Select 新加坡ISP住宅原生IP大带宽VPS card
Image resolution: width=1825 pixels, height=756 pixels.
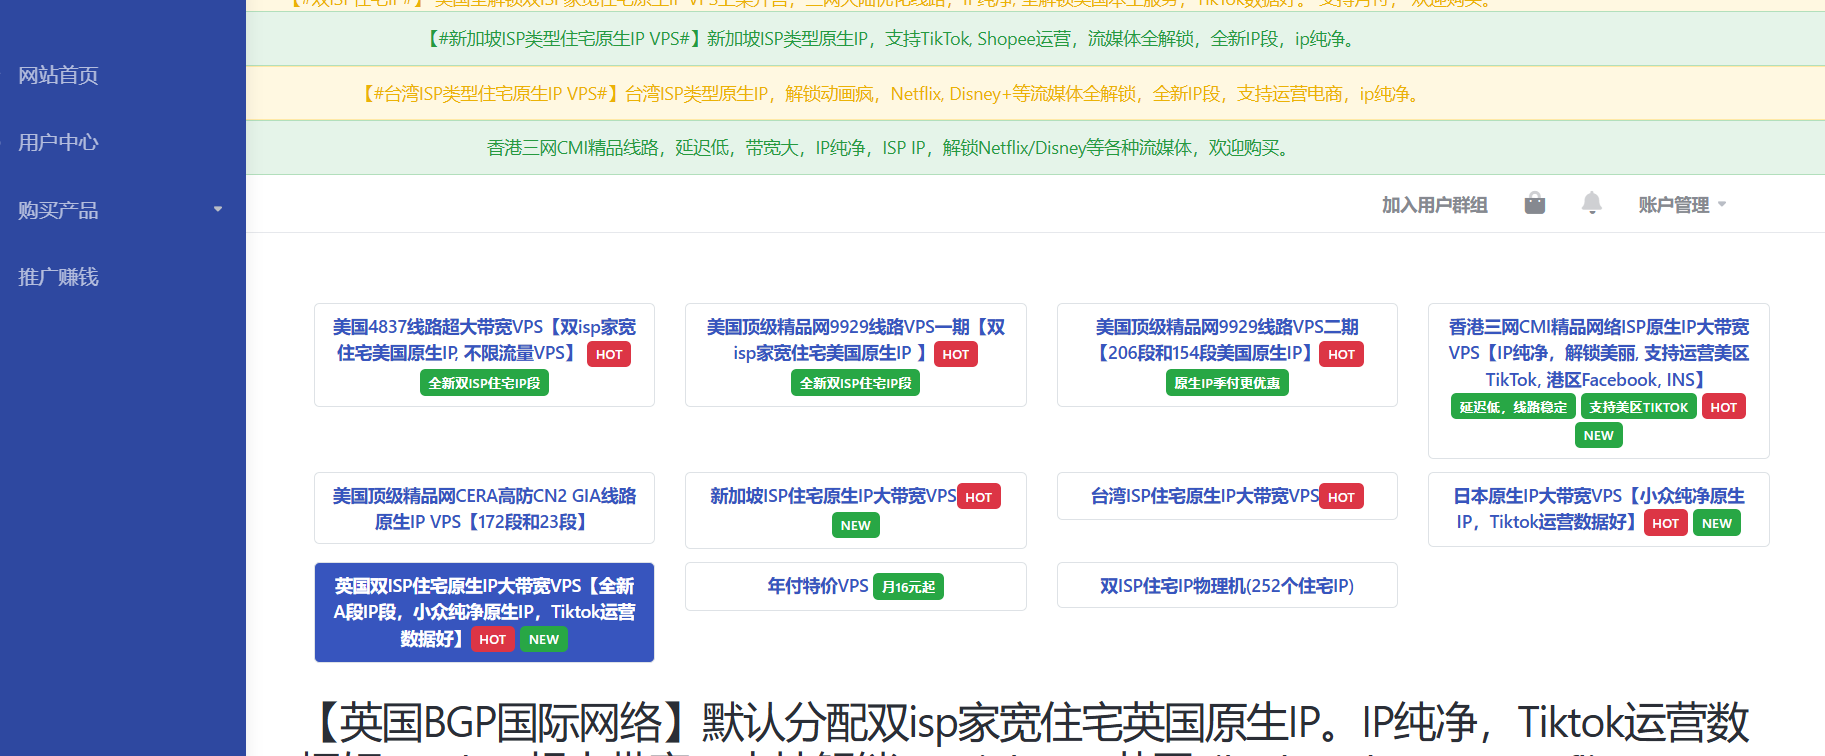[856, 510]
